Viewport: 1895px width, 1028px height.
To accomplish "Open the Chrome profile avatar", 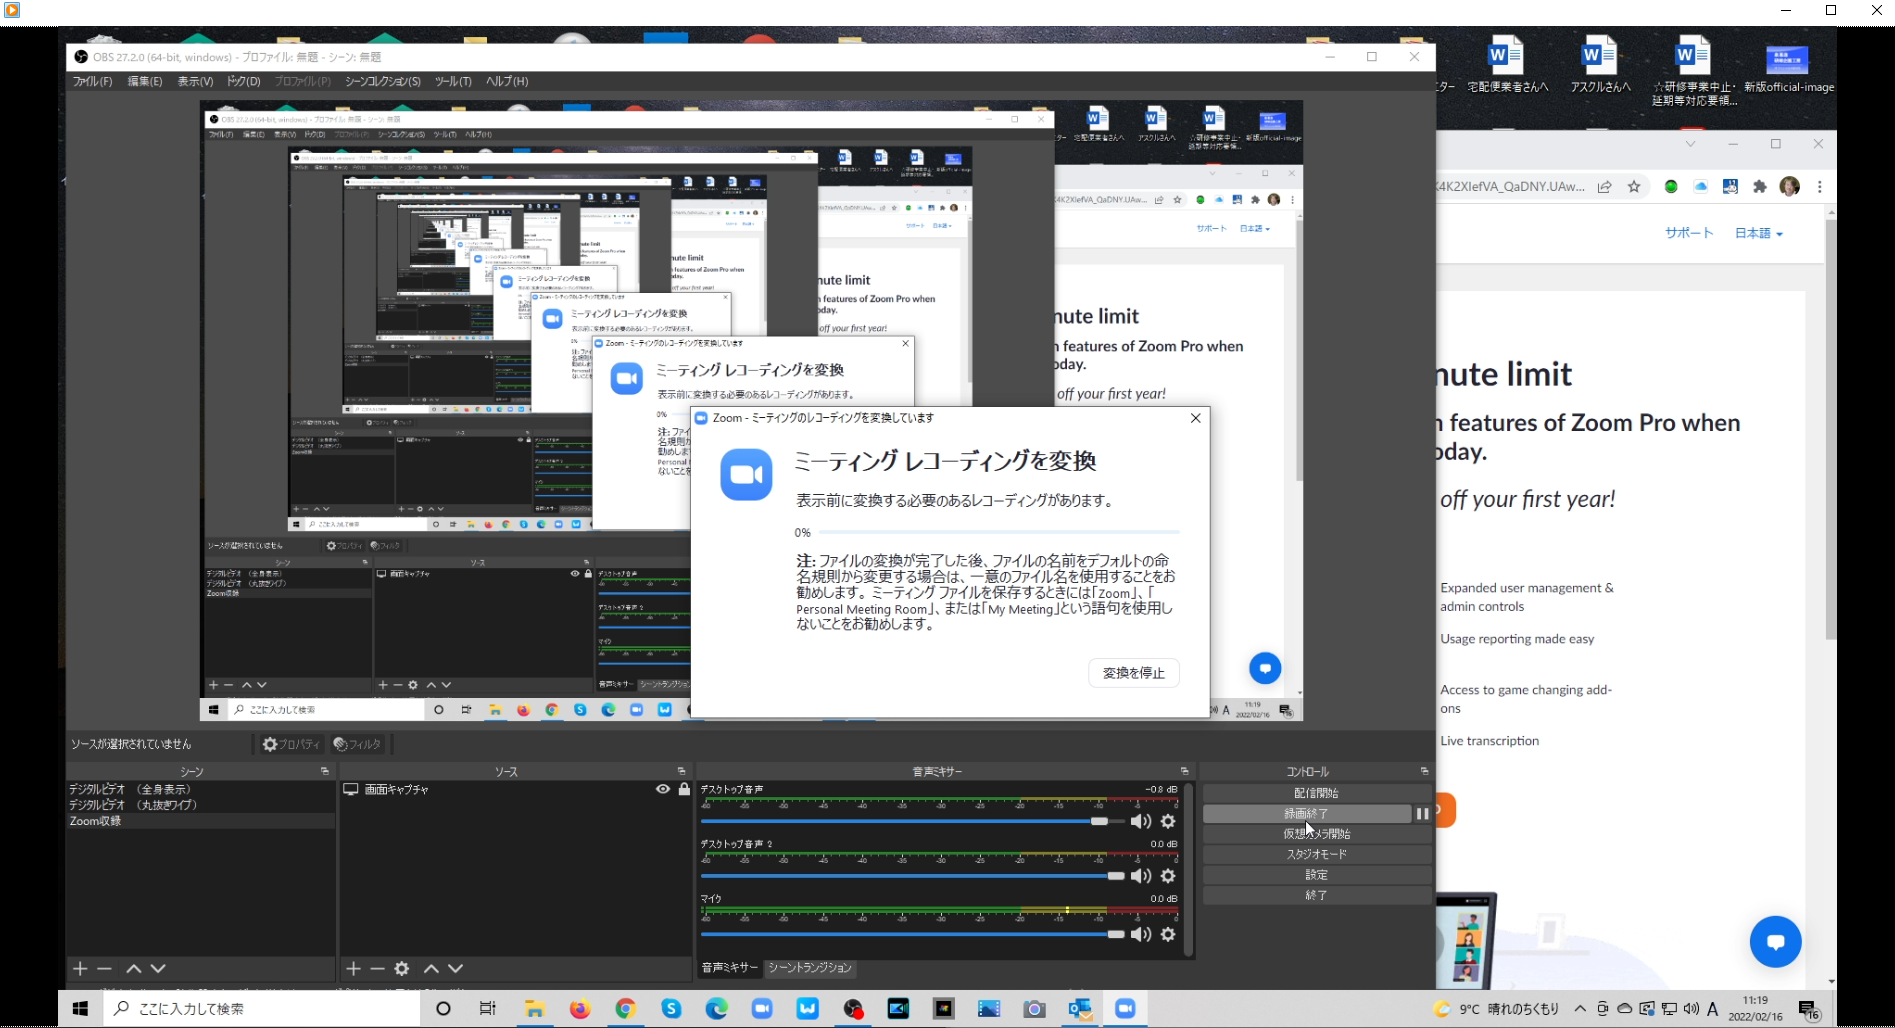I will pyautogui.click(x=1790, y=186).
